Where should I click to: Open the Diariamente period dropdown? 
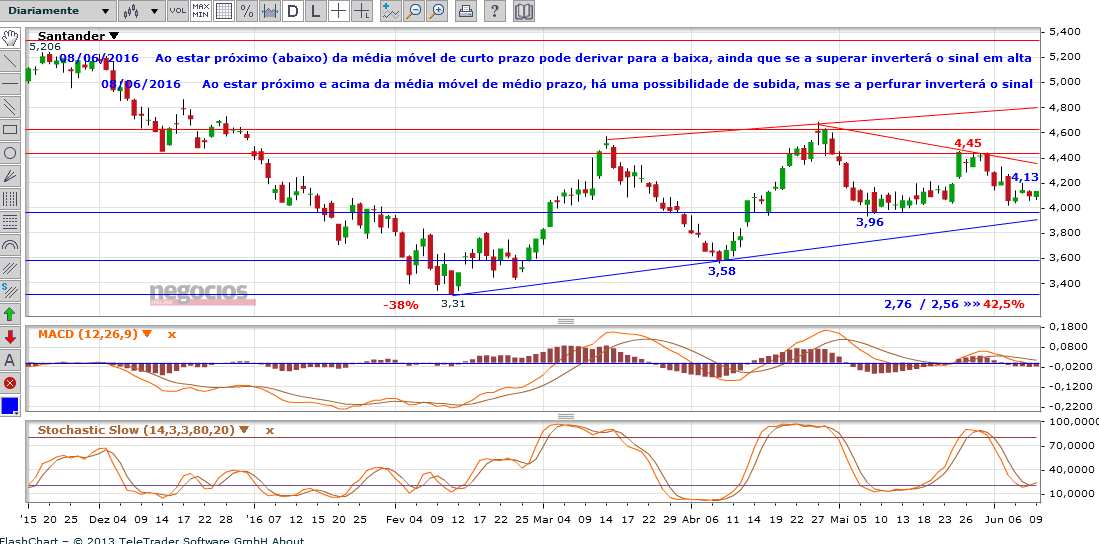(57, 11)
